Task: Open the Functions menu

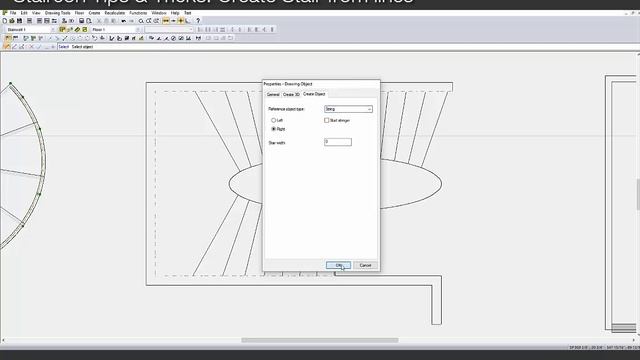Action: click(138, 13)
